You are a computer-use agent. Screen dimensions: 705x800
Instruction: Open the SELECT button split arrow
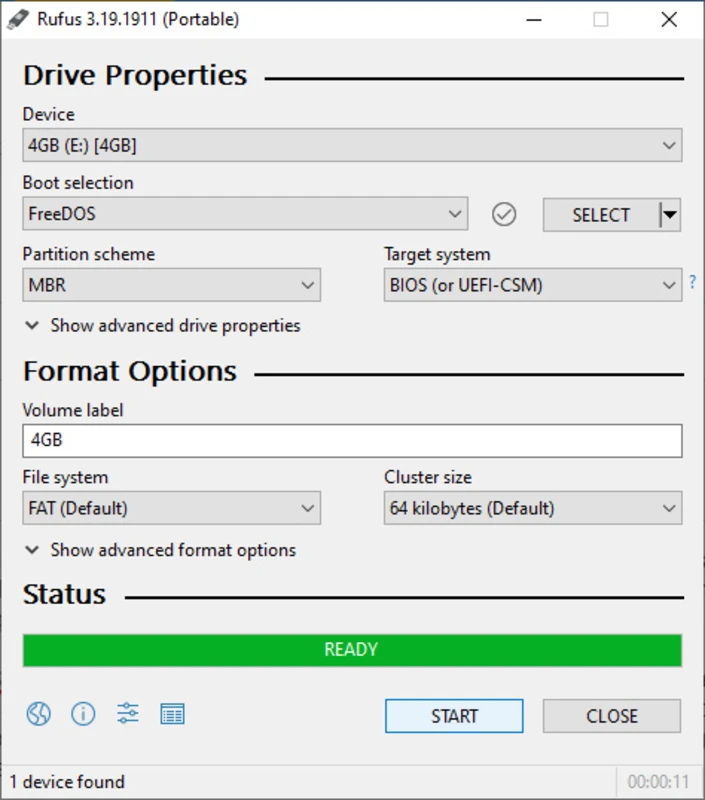point(670,215)
